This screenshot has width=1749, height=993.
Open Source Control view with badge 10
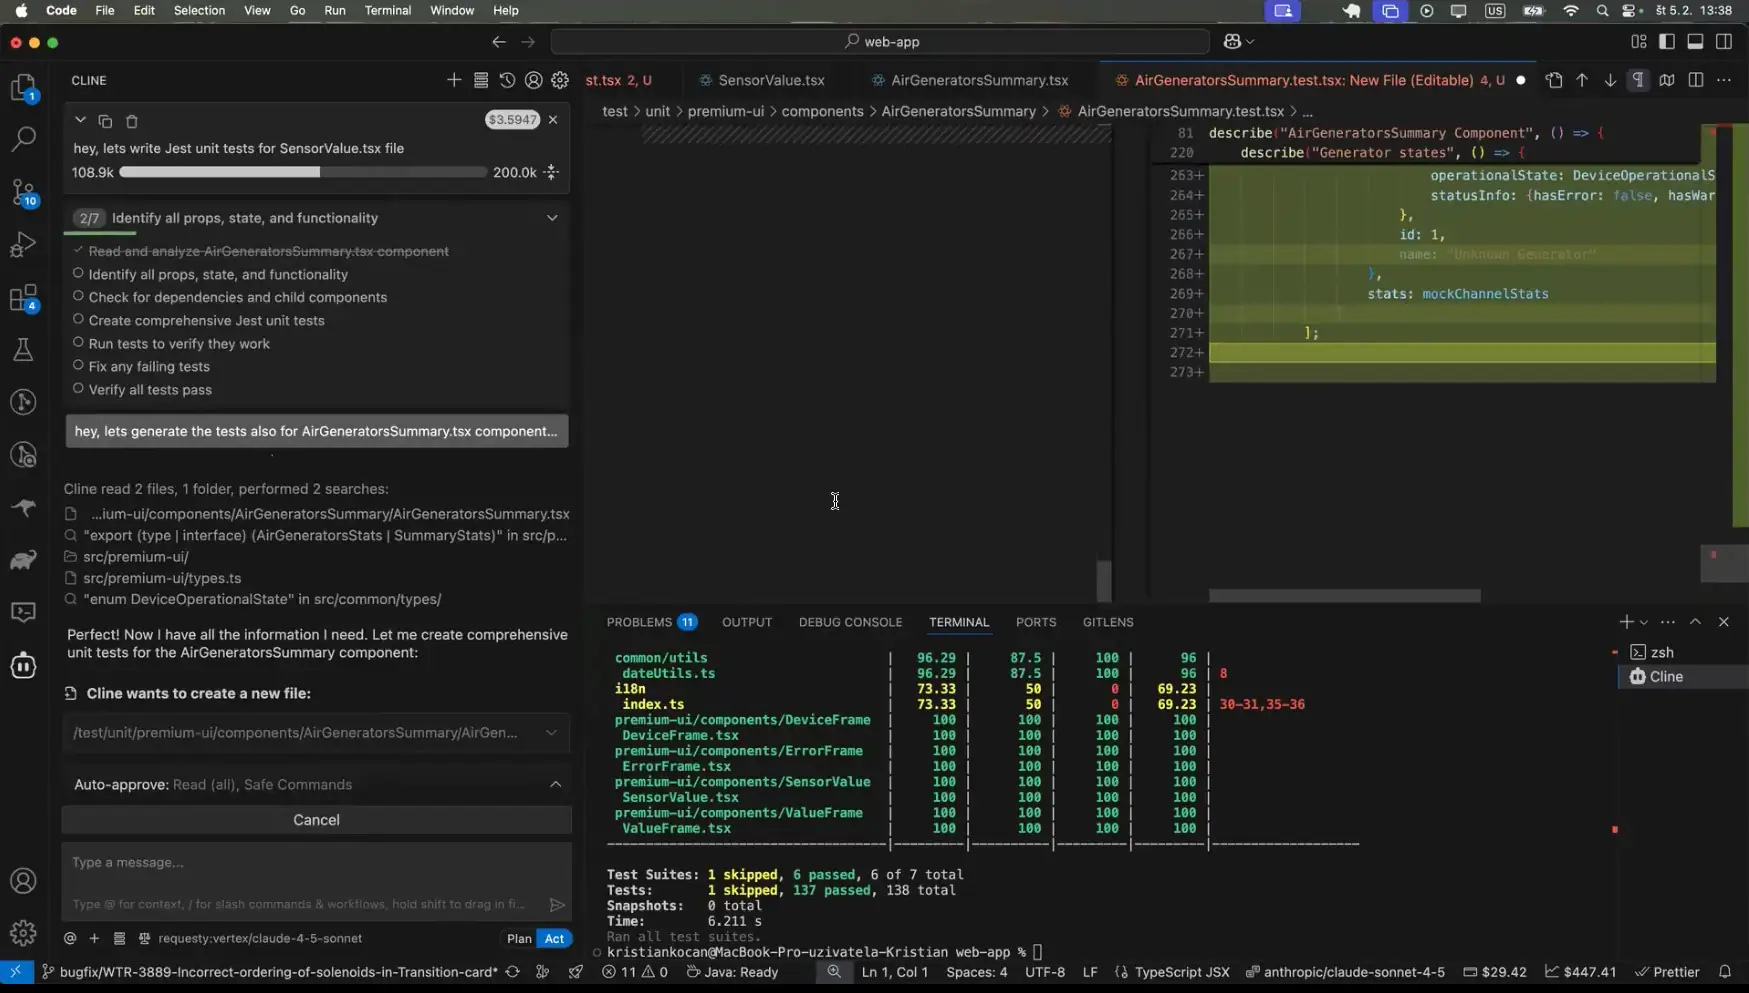coord(23,192)
